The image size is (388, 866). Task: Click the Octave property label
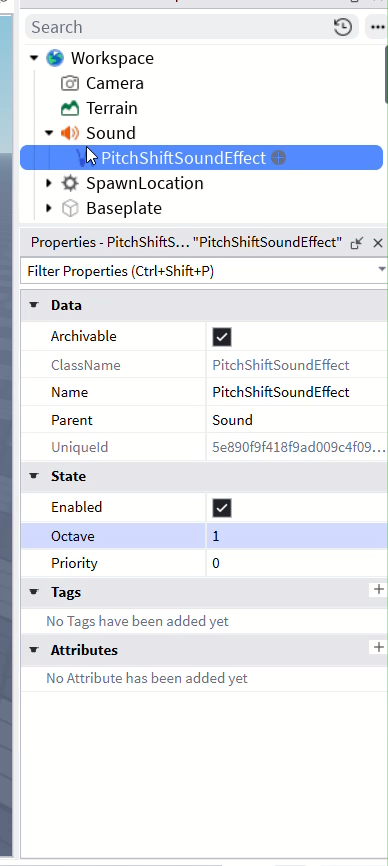tap(72, 536)
